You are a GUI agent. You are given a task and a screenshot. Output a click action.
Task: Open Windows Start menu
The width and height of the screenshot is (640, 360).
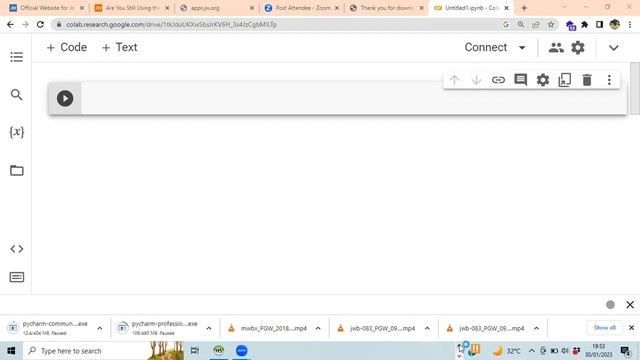pos(11,351)
